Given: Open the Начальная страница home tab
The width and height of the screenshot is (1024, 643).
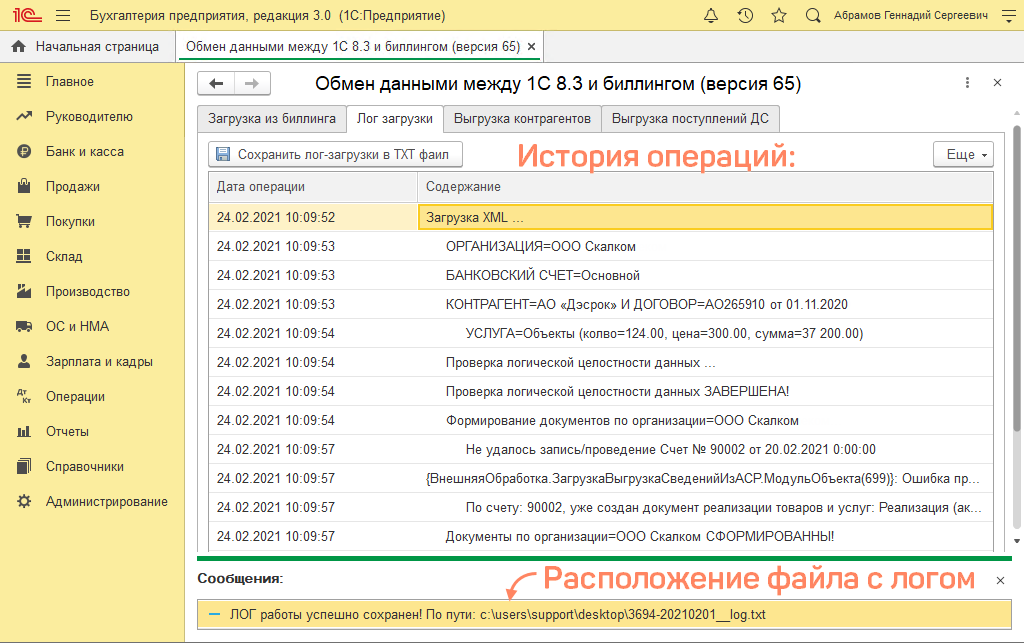Looking at the screenshot, I should coord(86,46).
